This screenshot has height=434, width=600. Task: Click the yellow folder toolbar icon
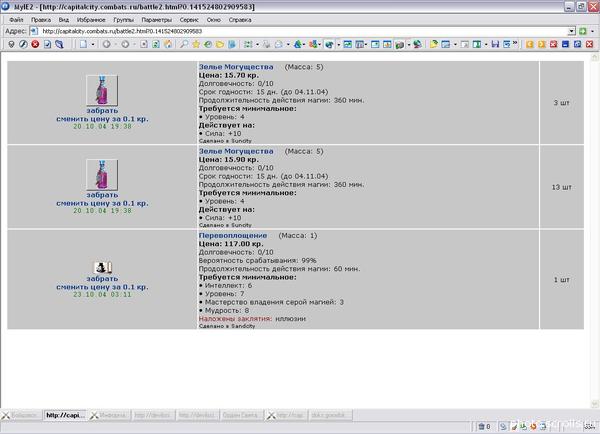(x=220, y=44)
